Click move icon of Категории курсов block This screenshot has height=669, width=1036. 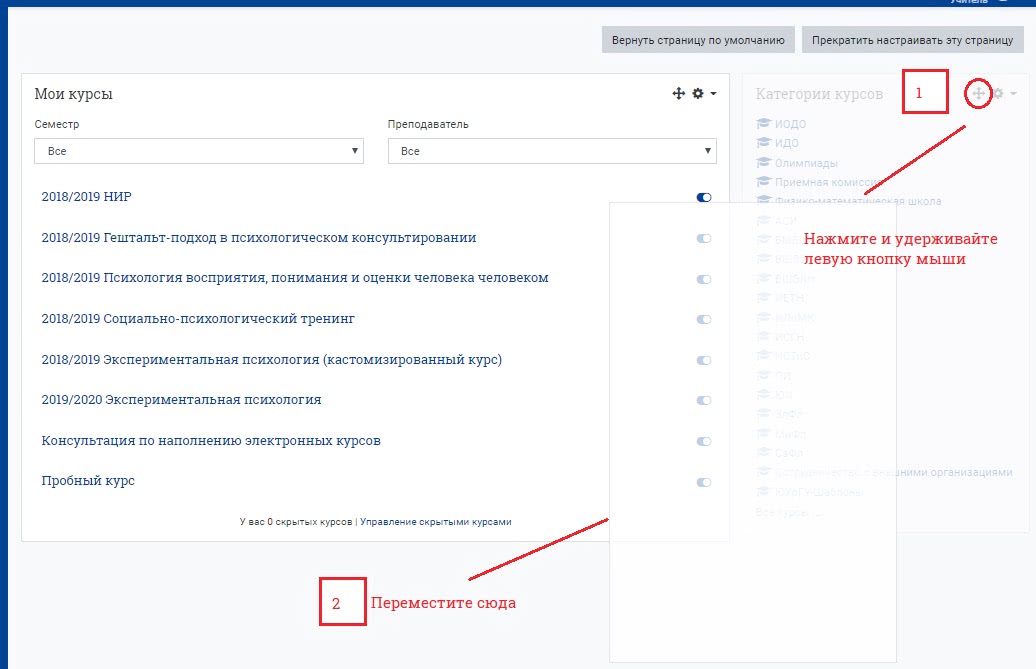coord(979,93)
